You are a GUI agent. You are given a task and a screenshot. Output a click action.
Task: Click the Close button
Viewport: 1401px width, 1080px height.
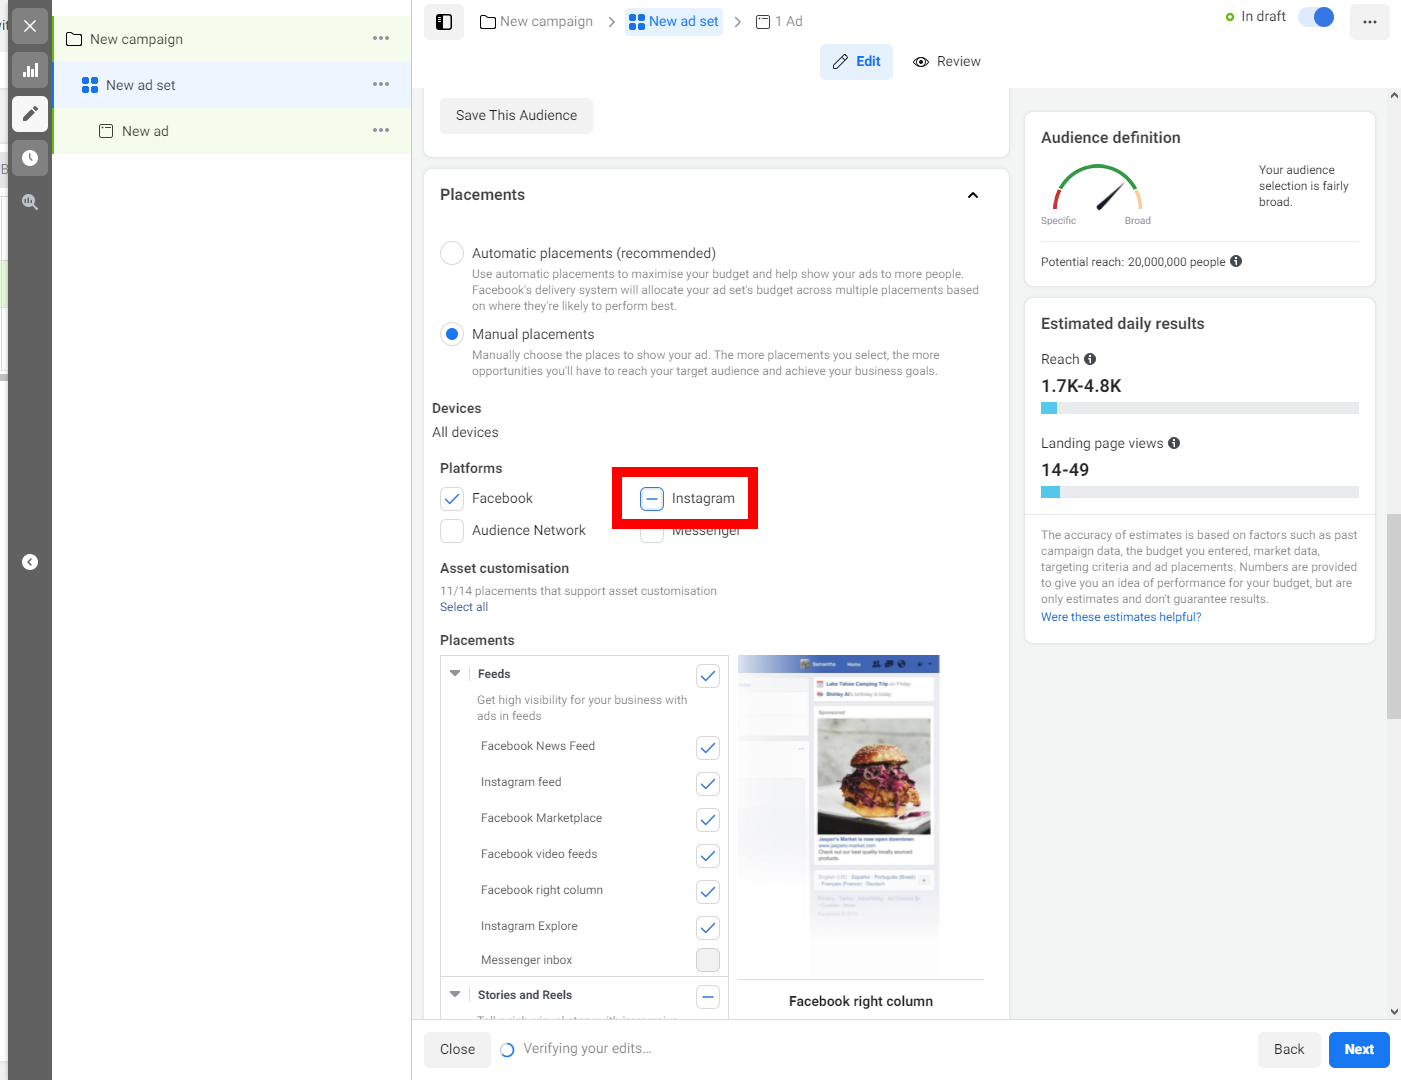457,1050
